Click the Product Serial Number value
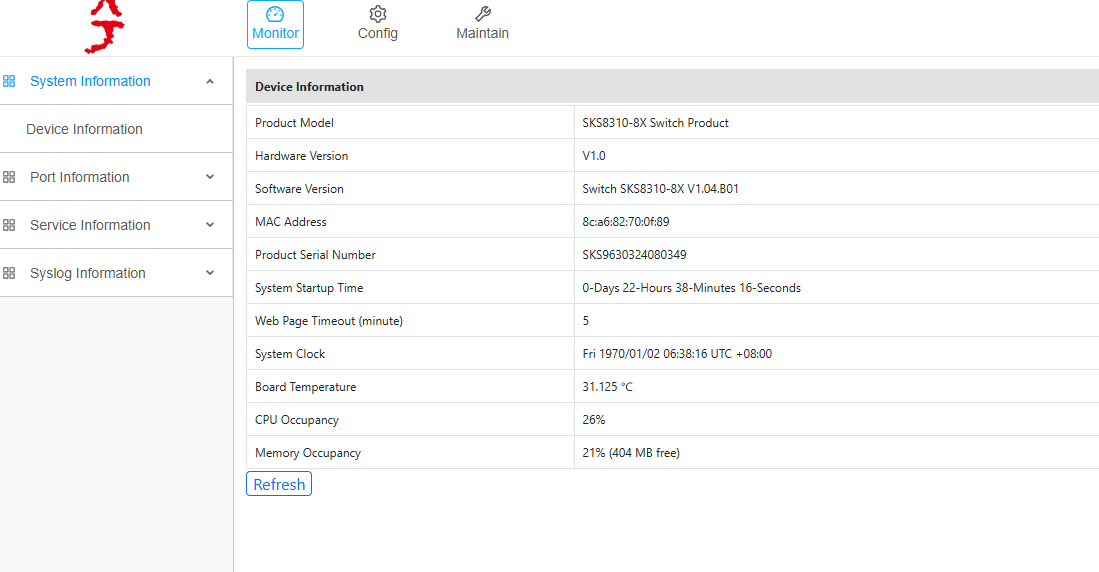The image size is (1099, 572). click(634, 255)
